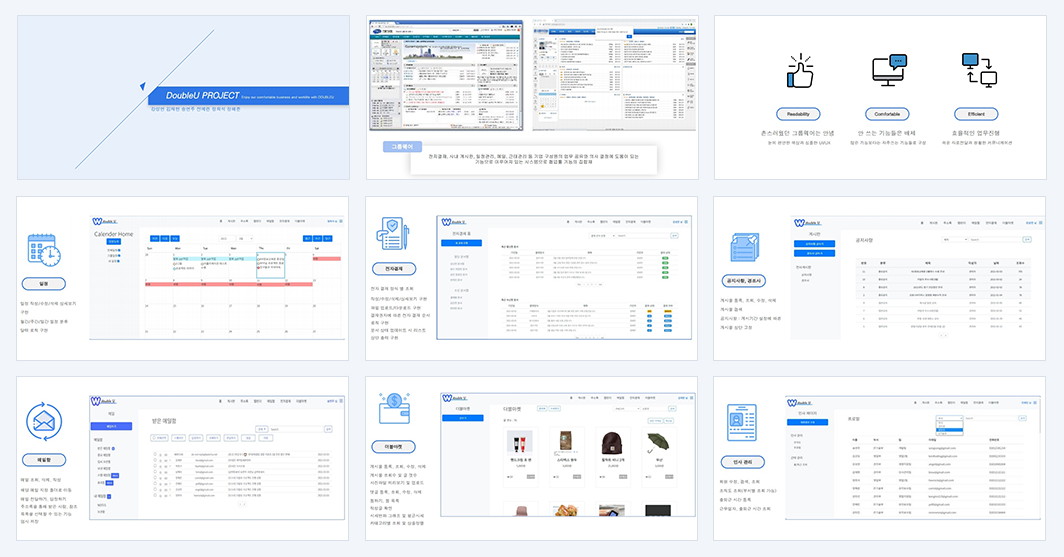Open the DoubleU PROJECT title banner
The image size is (1064, 557).
tap(248, 96)
